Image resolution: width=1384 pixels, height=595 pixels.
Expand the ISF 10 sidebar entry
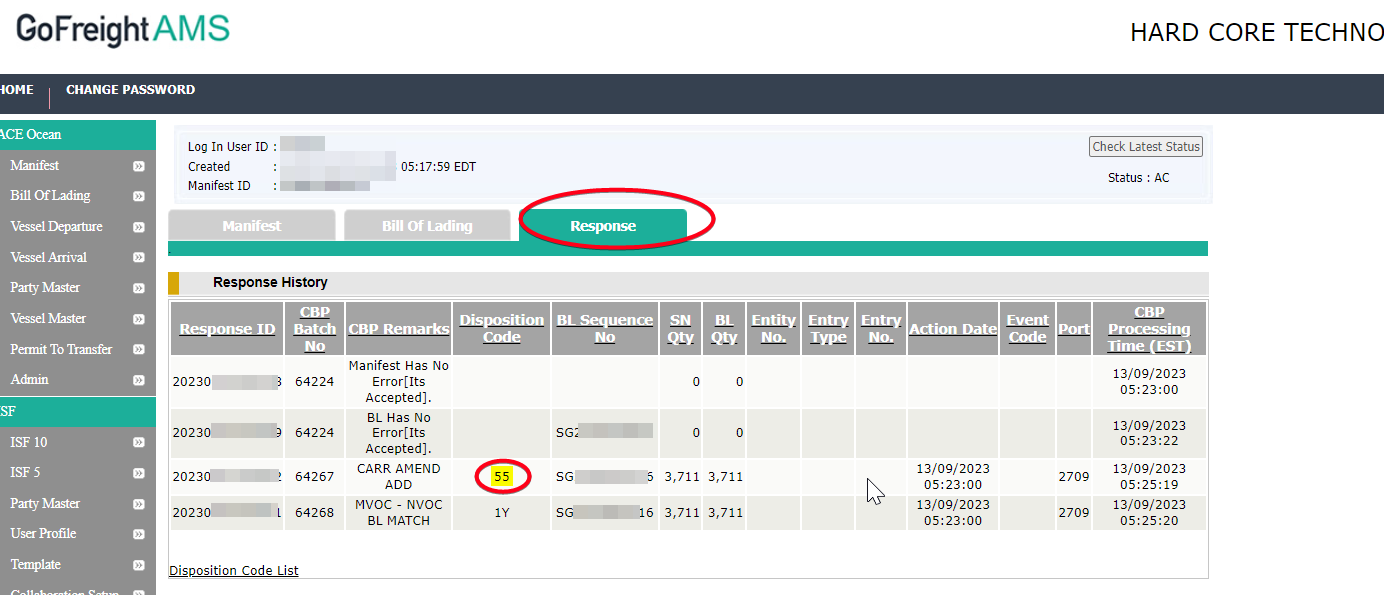pyautogui.click(x=139, y=441)
